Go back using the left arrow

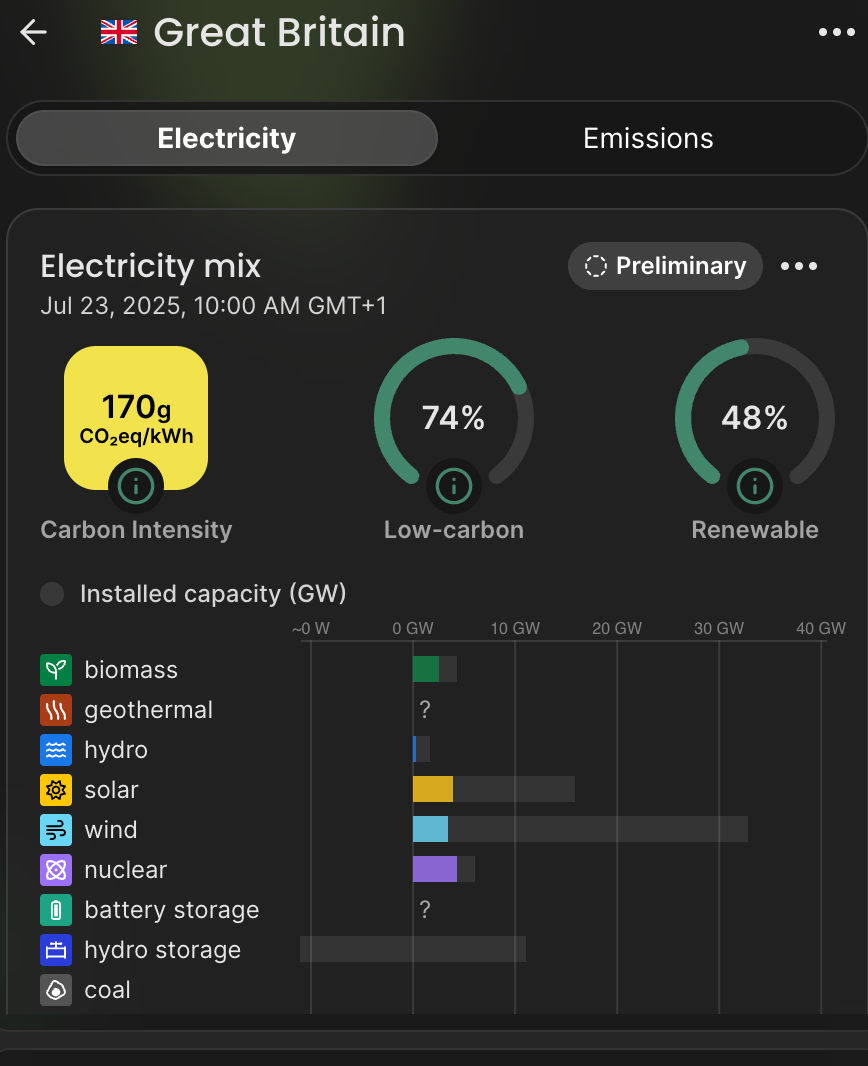[33, 32]
